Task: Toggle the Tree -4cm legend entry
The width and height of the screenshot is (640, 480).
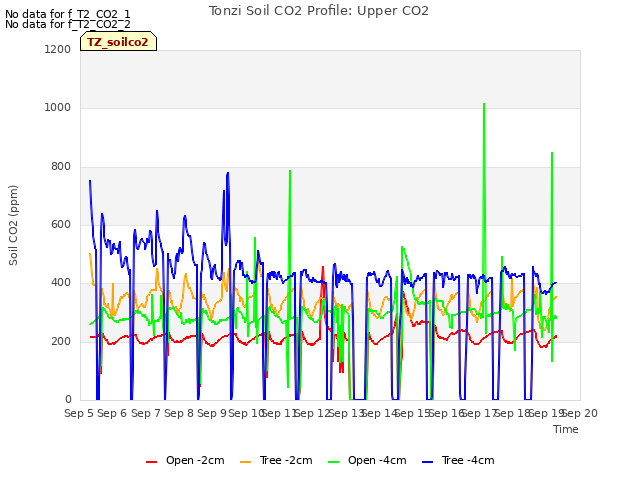Action: coord(458,460)
